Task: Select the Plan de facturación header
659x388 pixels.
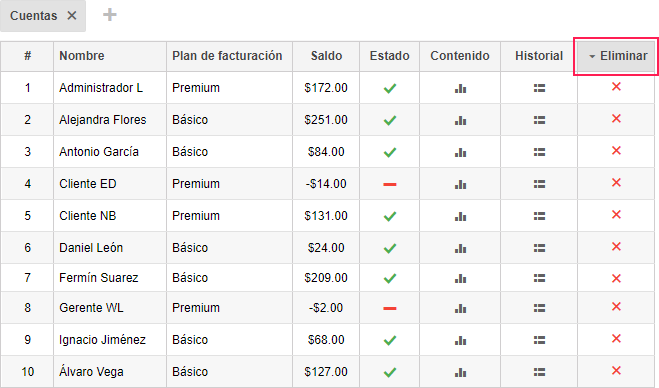Action: click(227, 55)
